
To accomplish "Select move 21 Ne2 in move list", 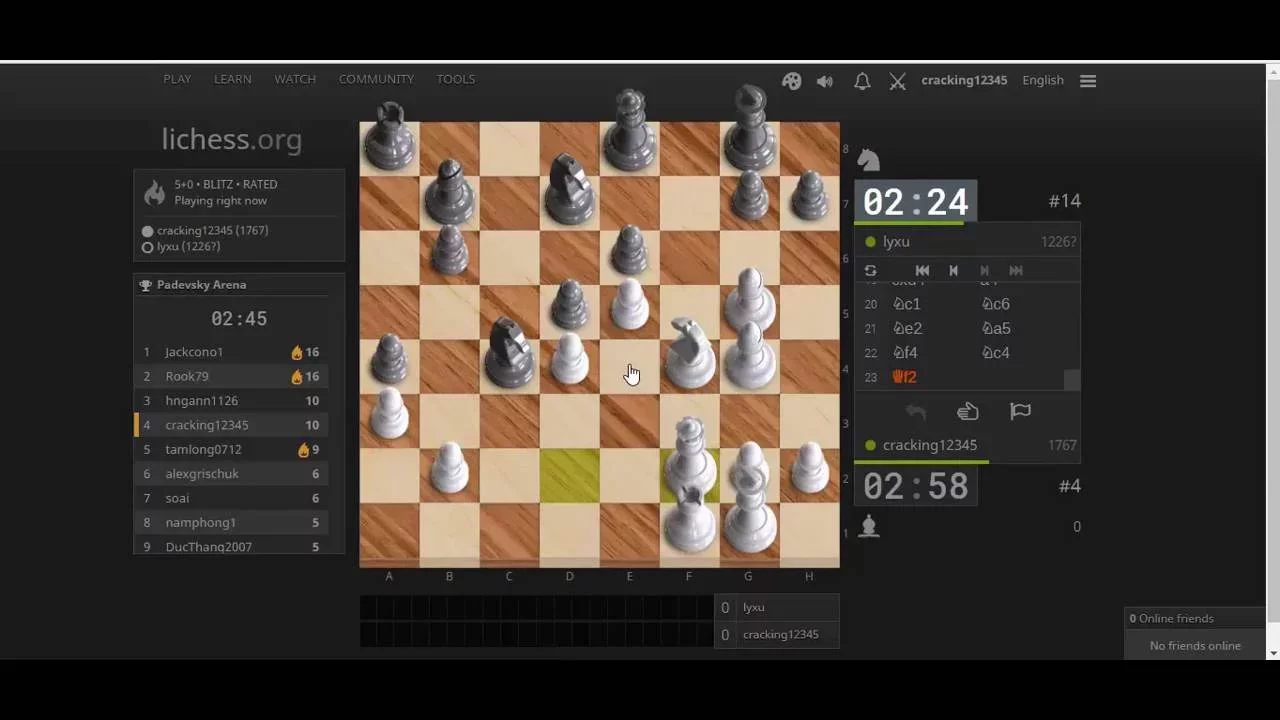I will (907, 328).
